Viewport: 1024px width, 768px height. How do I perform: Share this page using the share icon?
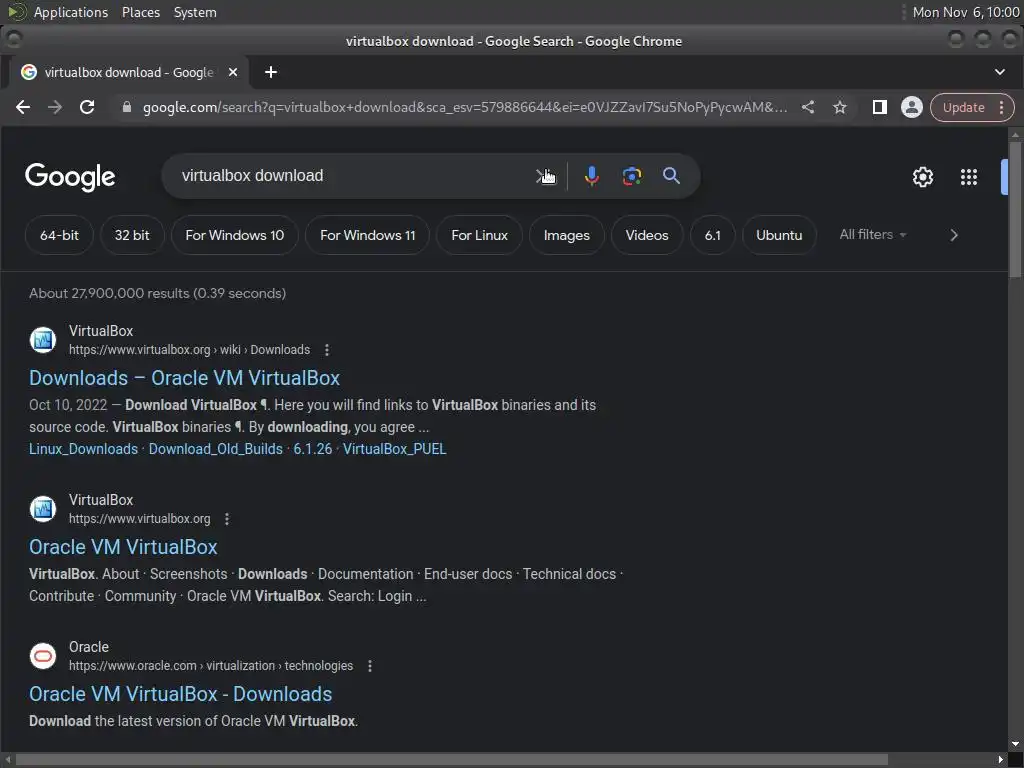[x=808, y=107]
